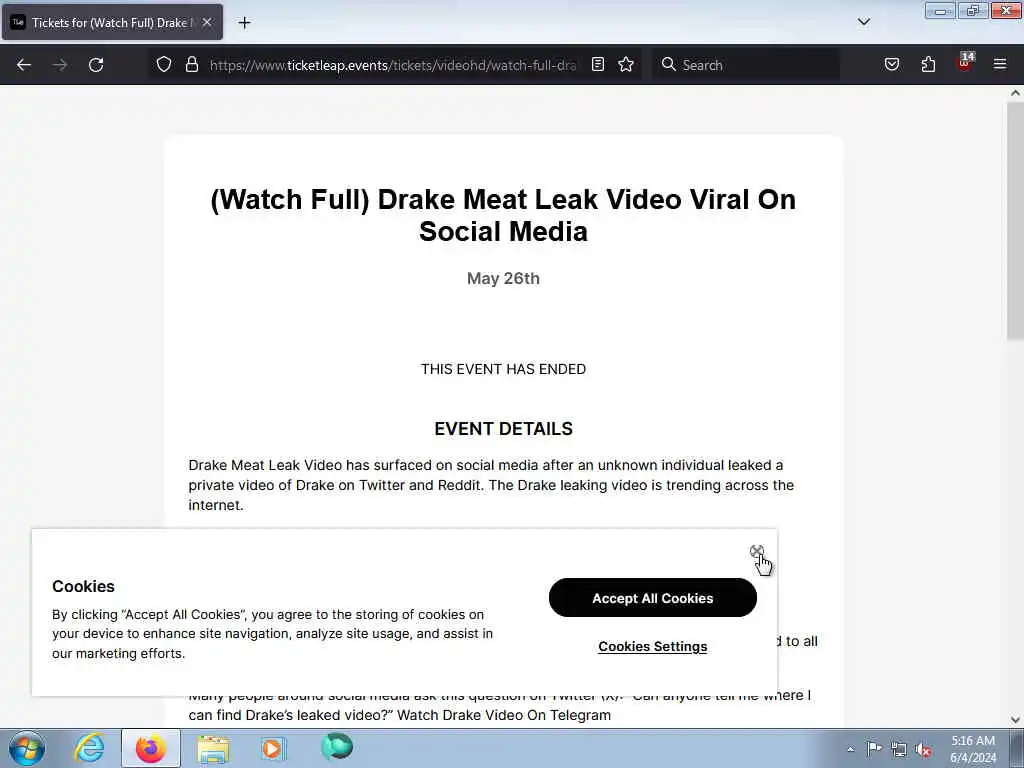This screenshot has height=768, width=1024.
Task: Toggle reader view icon in address bar
Action: [598, 64]
